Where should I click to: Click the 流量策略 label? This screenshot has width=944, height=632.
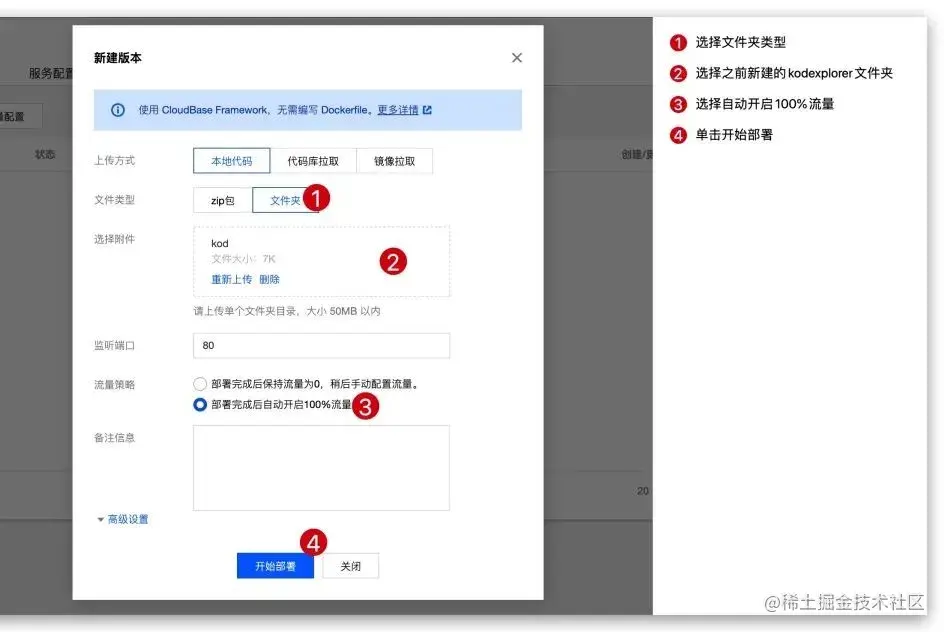pyautogui.click(x=114, y=385)
